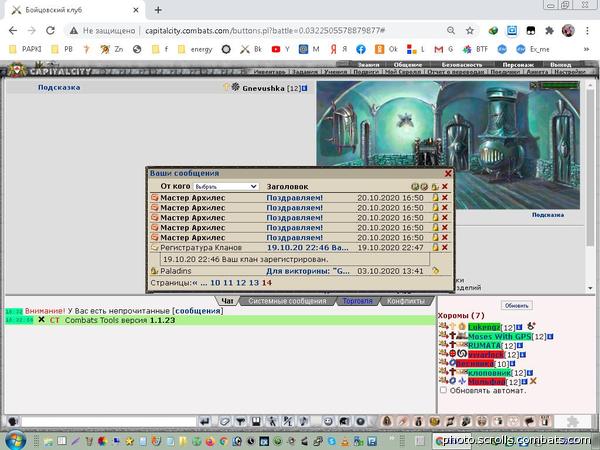The image size is (600, 450).
Task: Reload the page in browser
Action: pyautogui.click(x=50, y=31)
